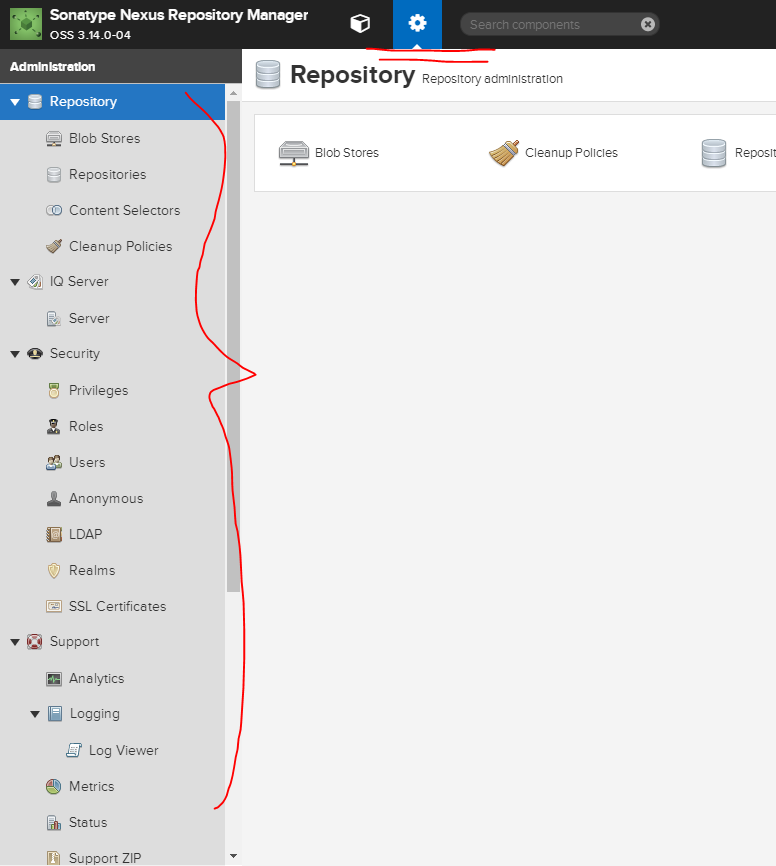Click the Support lifebuoy icon
The height and width of the screenshot is (866, 776).
35,642
